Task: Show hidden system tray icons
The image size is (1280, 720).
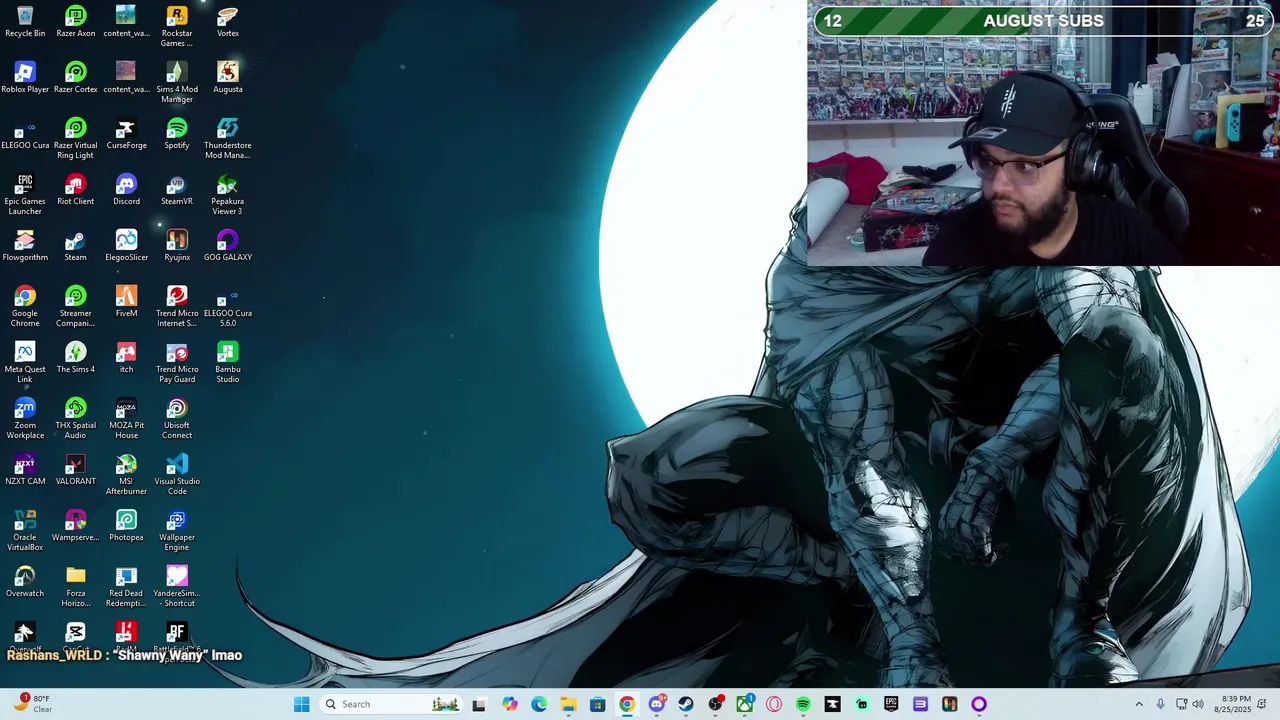Action: [1138, 704]
